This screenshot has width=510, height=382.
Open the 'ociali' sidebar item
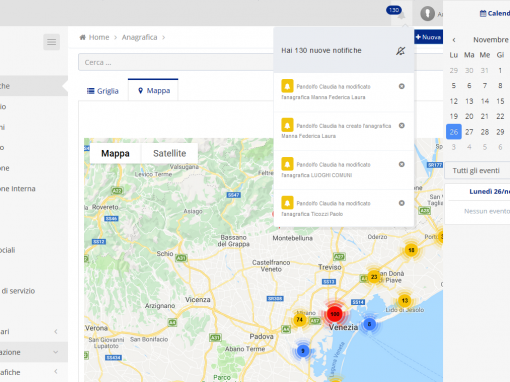point(8,250)
